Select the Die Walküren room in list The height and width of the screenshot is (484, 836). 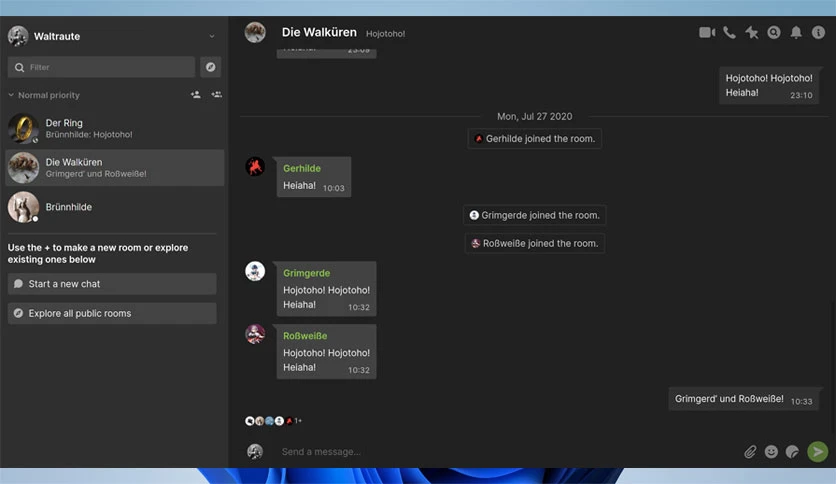(115, 168)
